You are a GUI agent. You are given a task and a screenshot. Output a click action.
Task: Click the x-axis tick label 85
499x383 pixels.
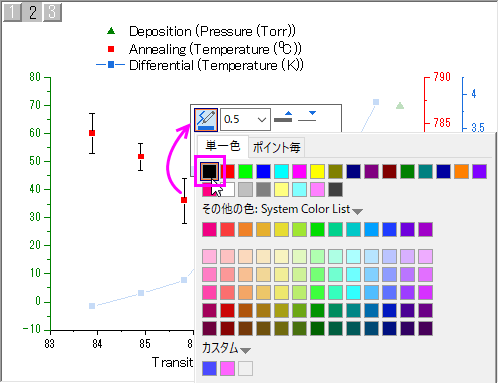click(145, 344)
